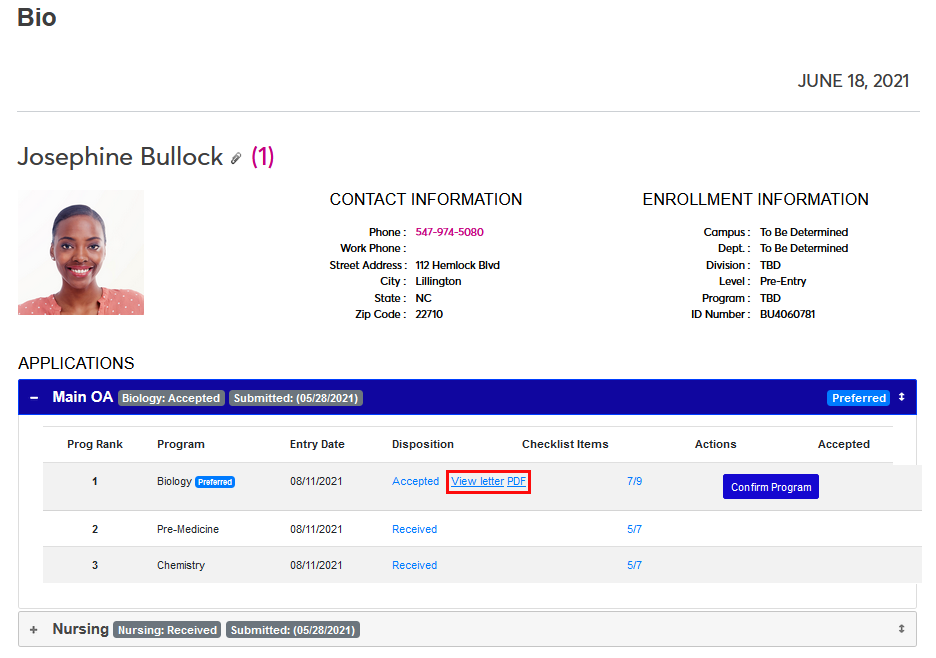
Task: Click Josephine Bullock's profile photo
Action: [81, 253]
